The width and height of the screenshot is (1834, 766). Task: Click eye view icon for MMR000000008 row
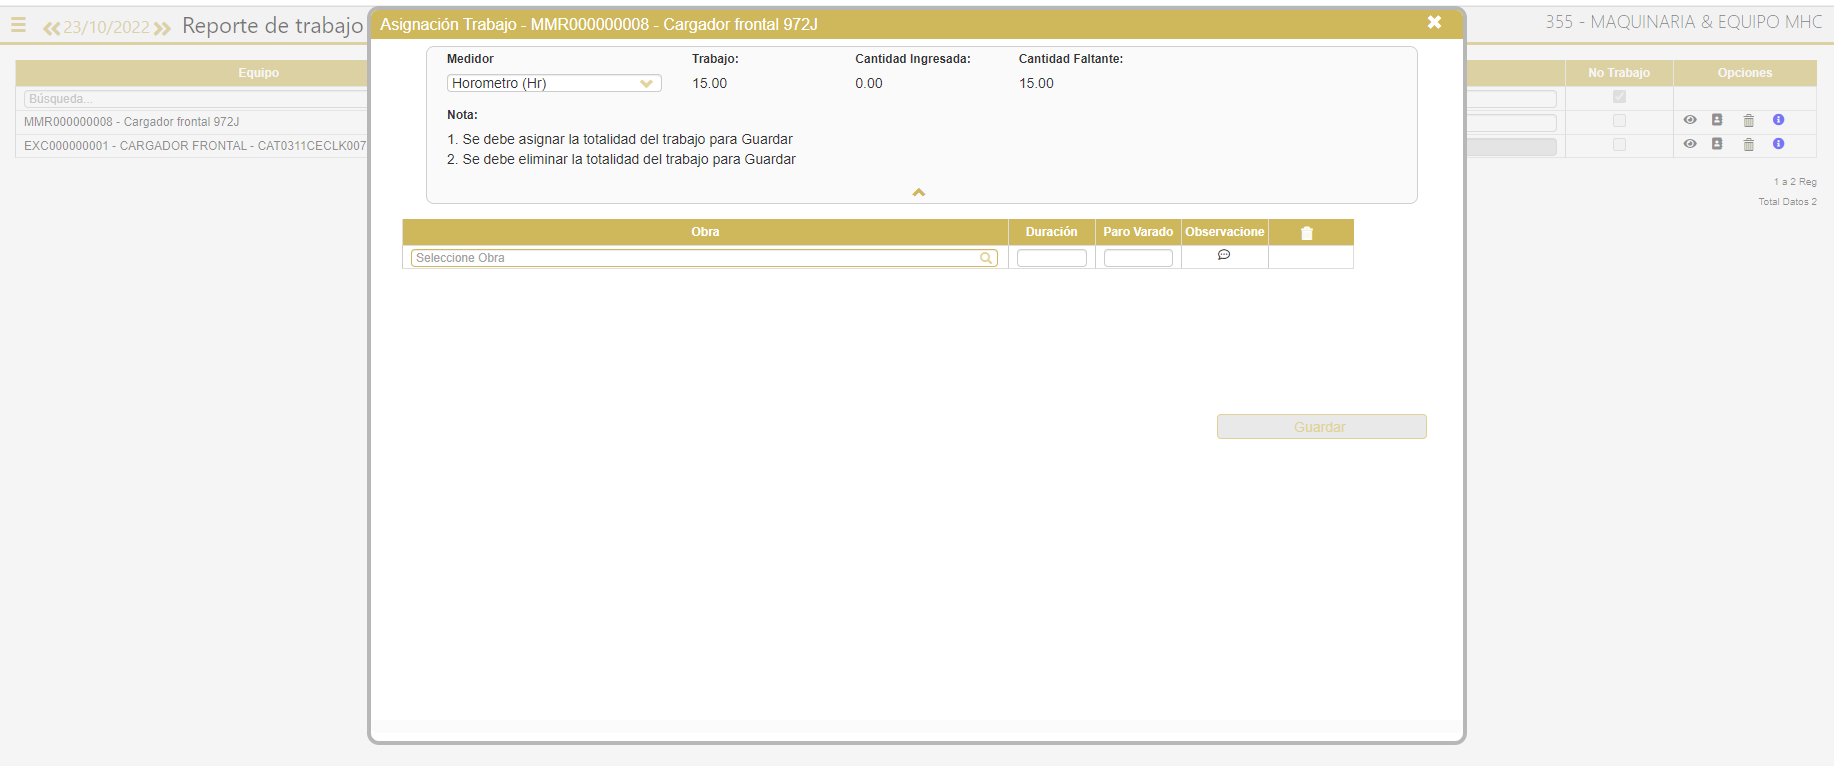pyautogui.click(x=1690, y=120)
